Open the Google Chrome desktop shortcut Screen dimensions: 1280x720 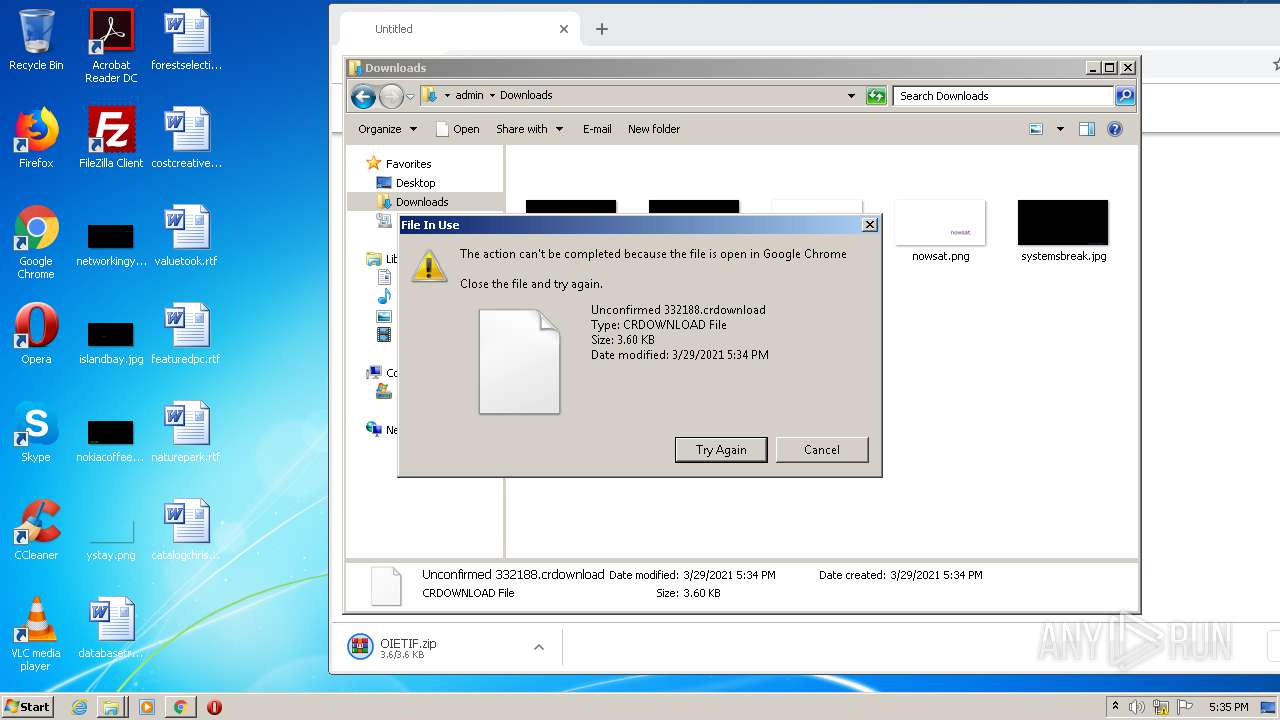click(x=36, y=242)
